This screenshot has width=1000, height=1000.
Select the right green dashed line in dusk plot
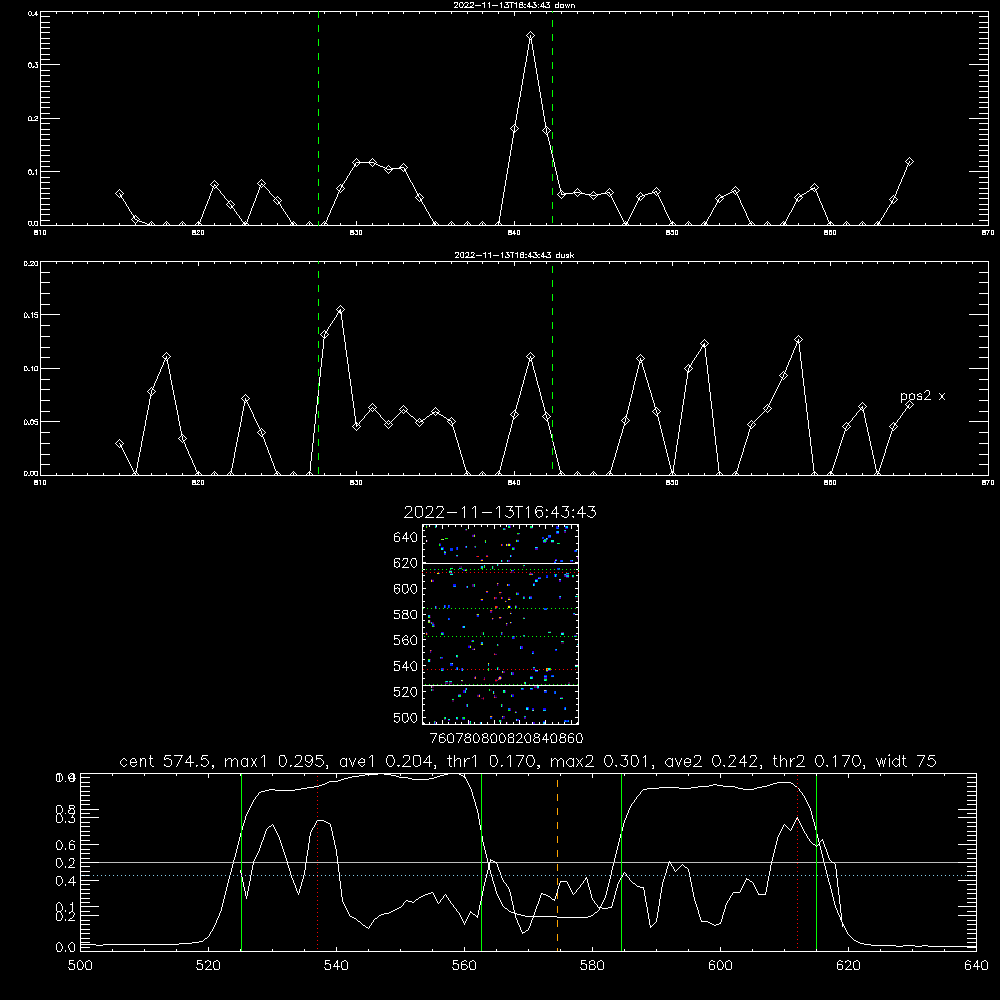click(x=552, y=369)
